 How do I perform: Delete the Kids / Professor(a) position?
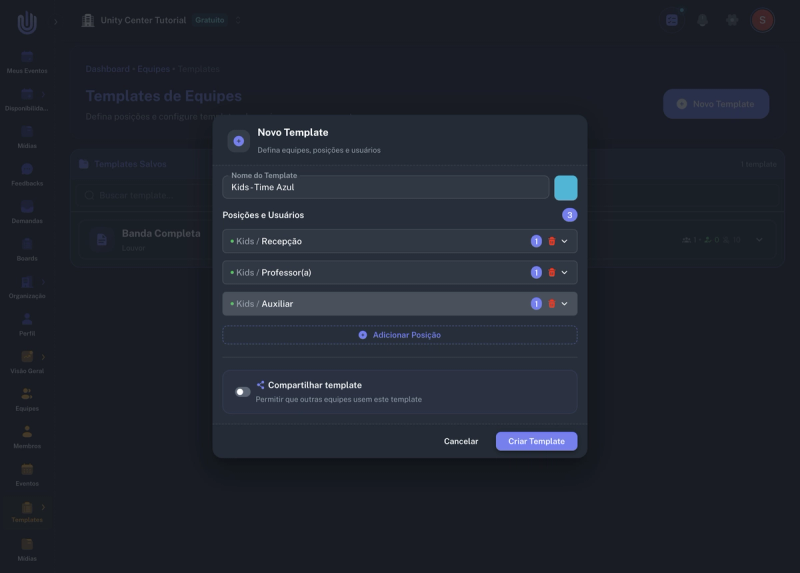552,272
